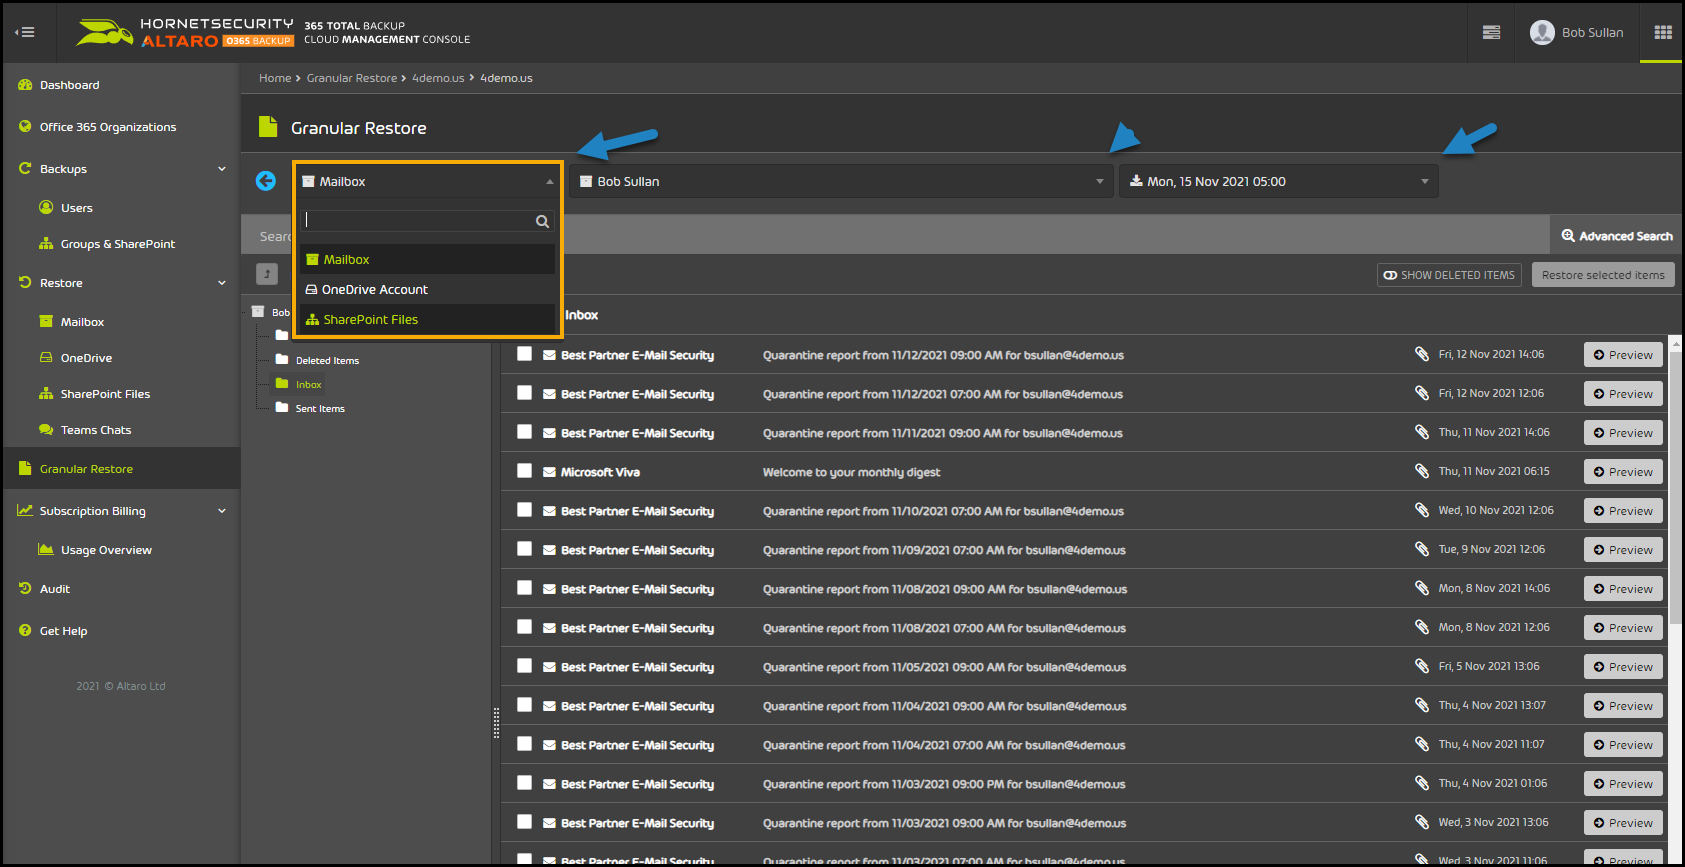The width and height of the screenshot is (1685, 867).
Task: Collapse the Subscription Billing chevron
Action: pyautogui.click(x=222, y=511)
